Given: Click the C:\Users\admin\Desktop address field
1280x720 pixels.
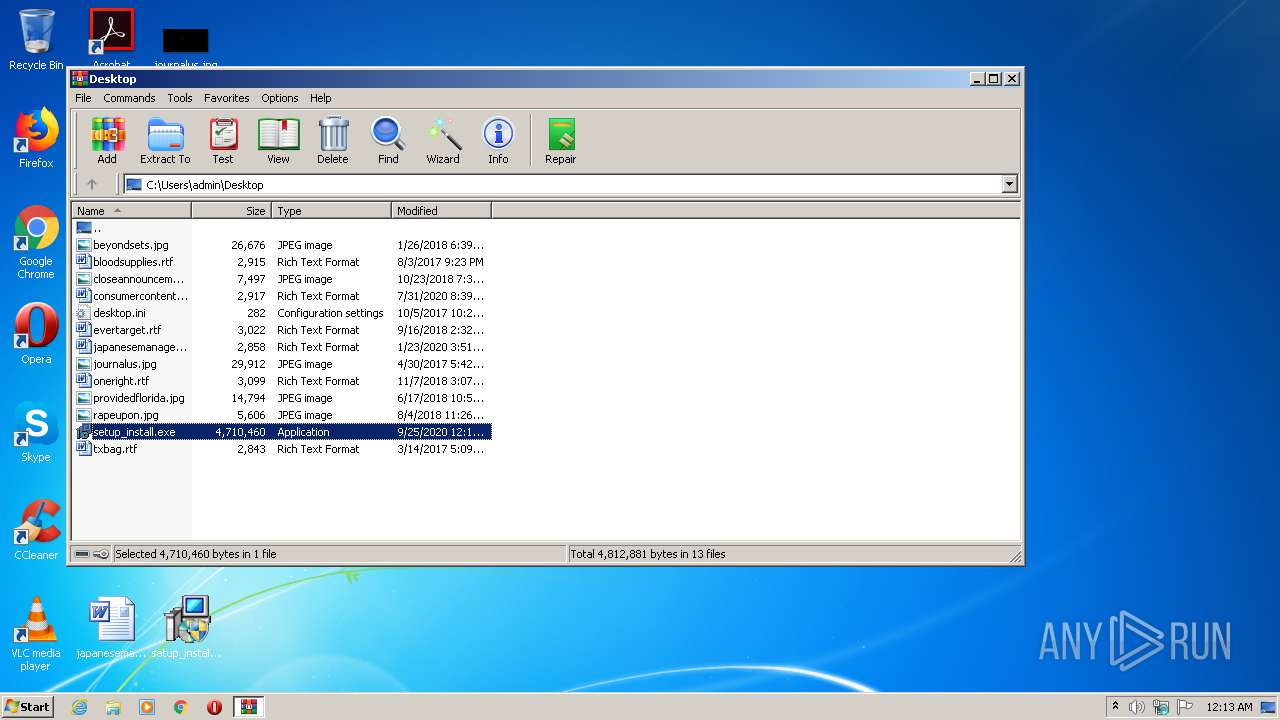Looking at the screenshot, I should [563, 184].
